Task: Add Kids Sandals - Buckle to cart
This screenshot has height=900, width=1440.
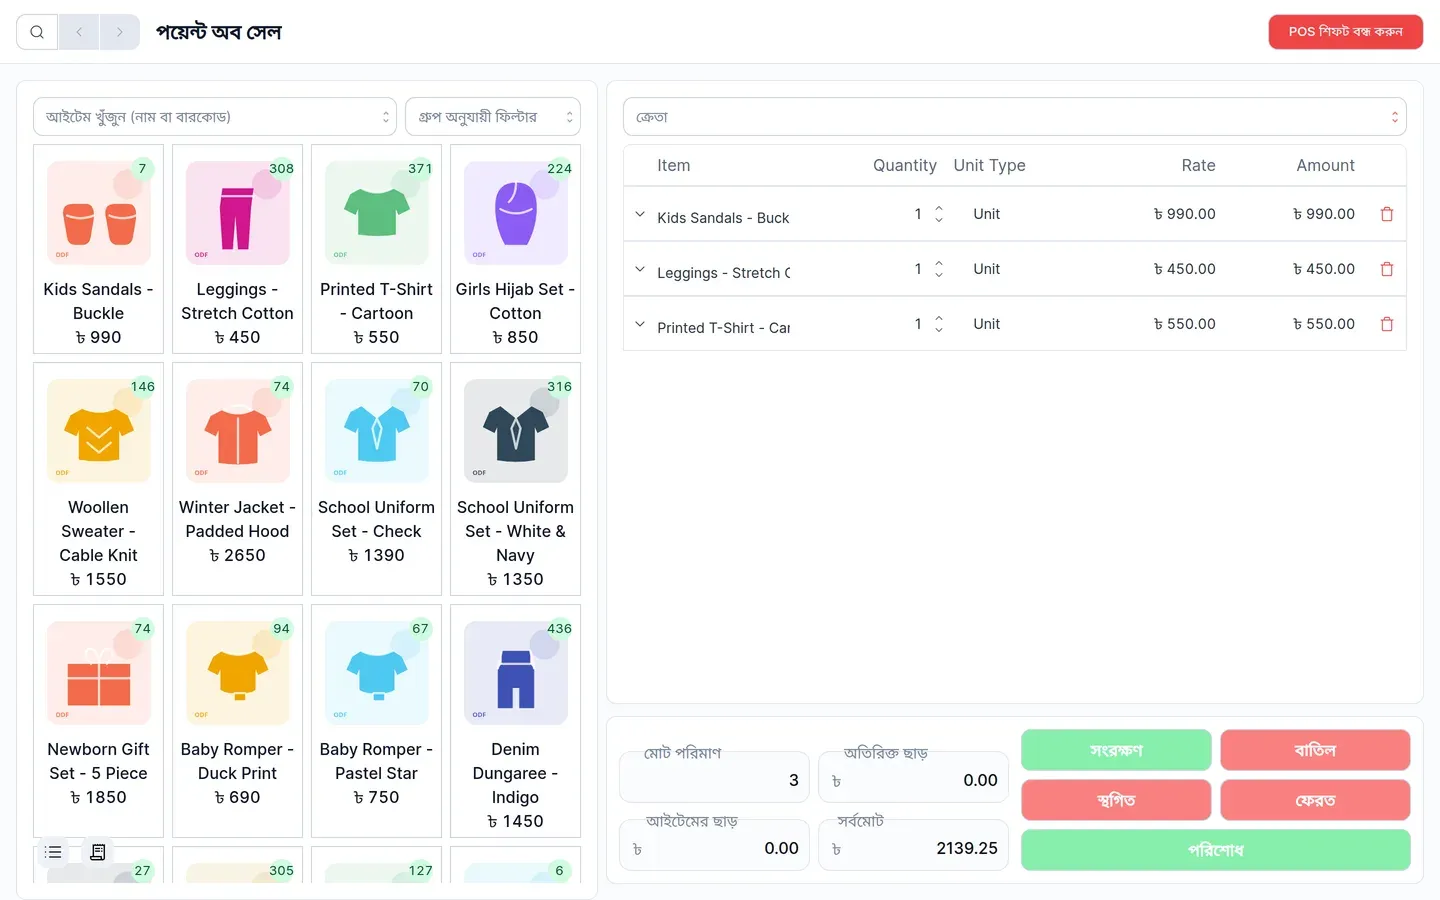Action: [98, 249]
